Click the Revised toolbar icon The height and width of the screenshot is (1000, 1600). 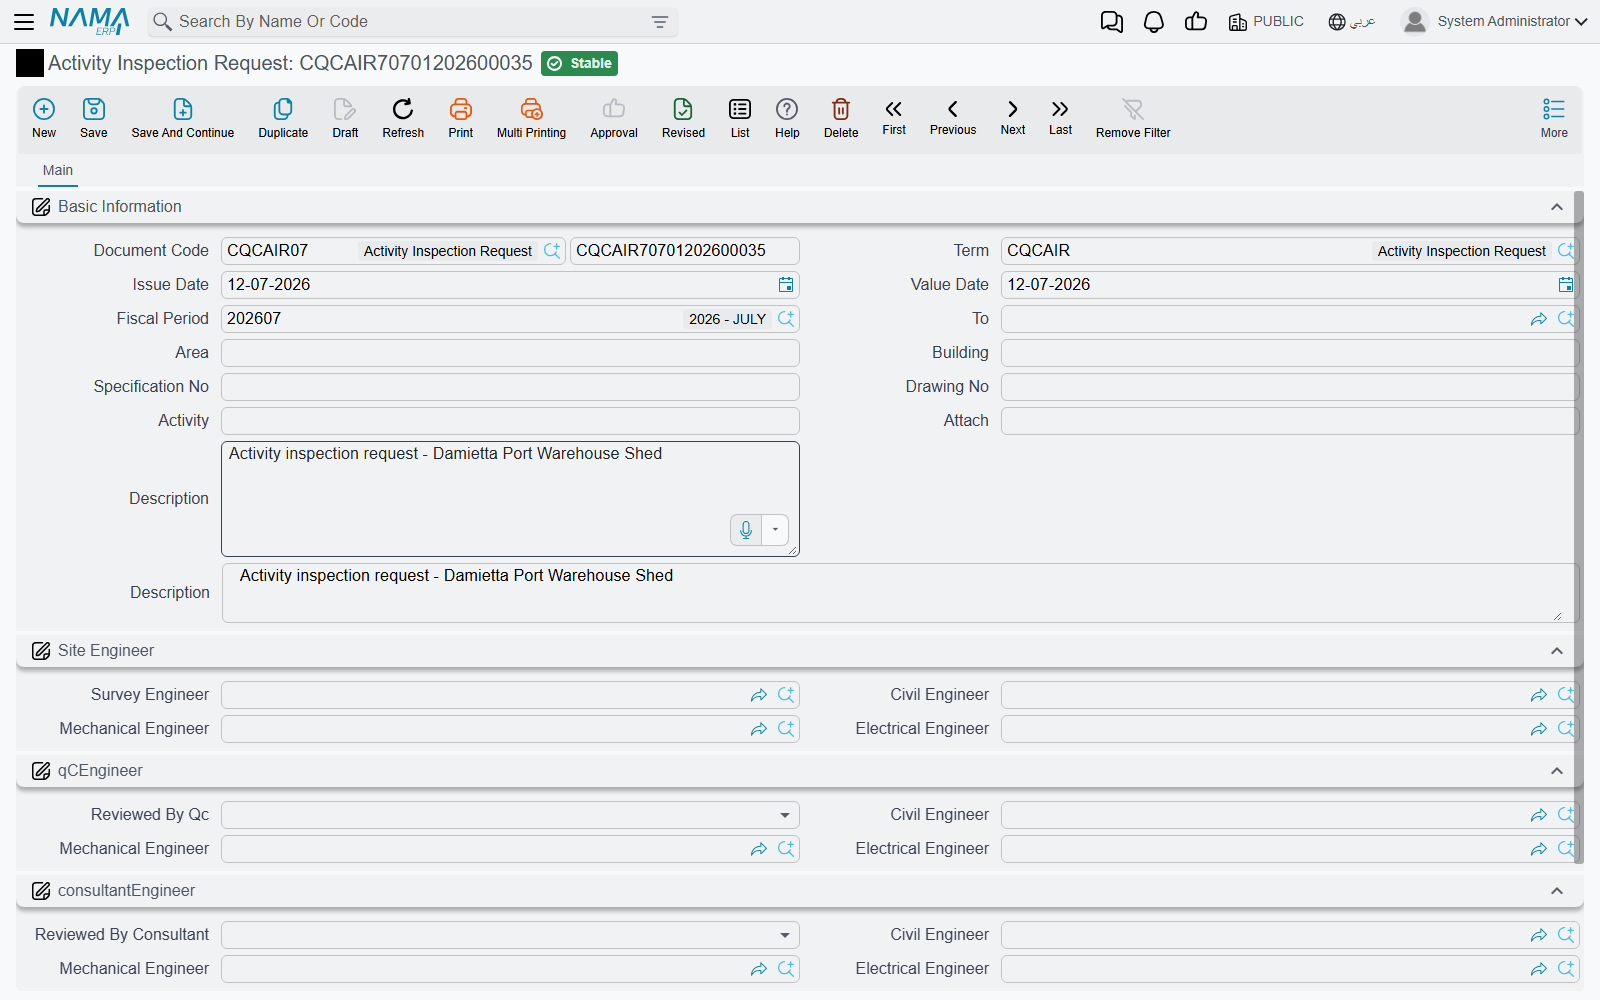(683, 118)
